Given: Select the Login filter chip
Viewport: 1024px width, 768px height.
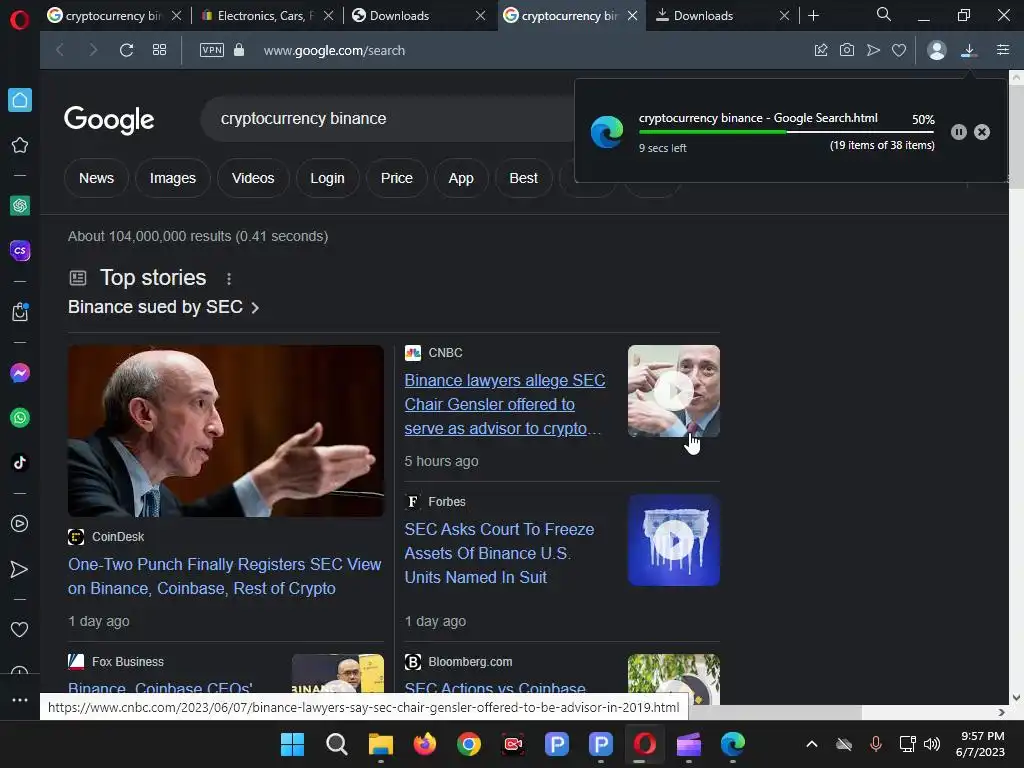Looking at the screenshot, I should 327,178.
